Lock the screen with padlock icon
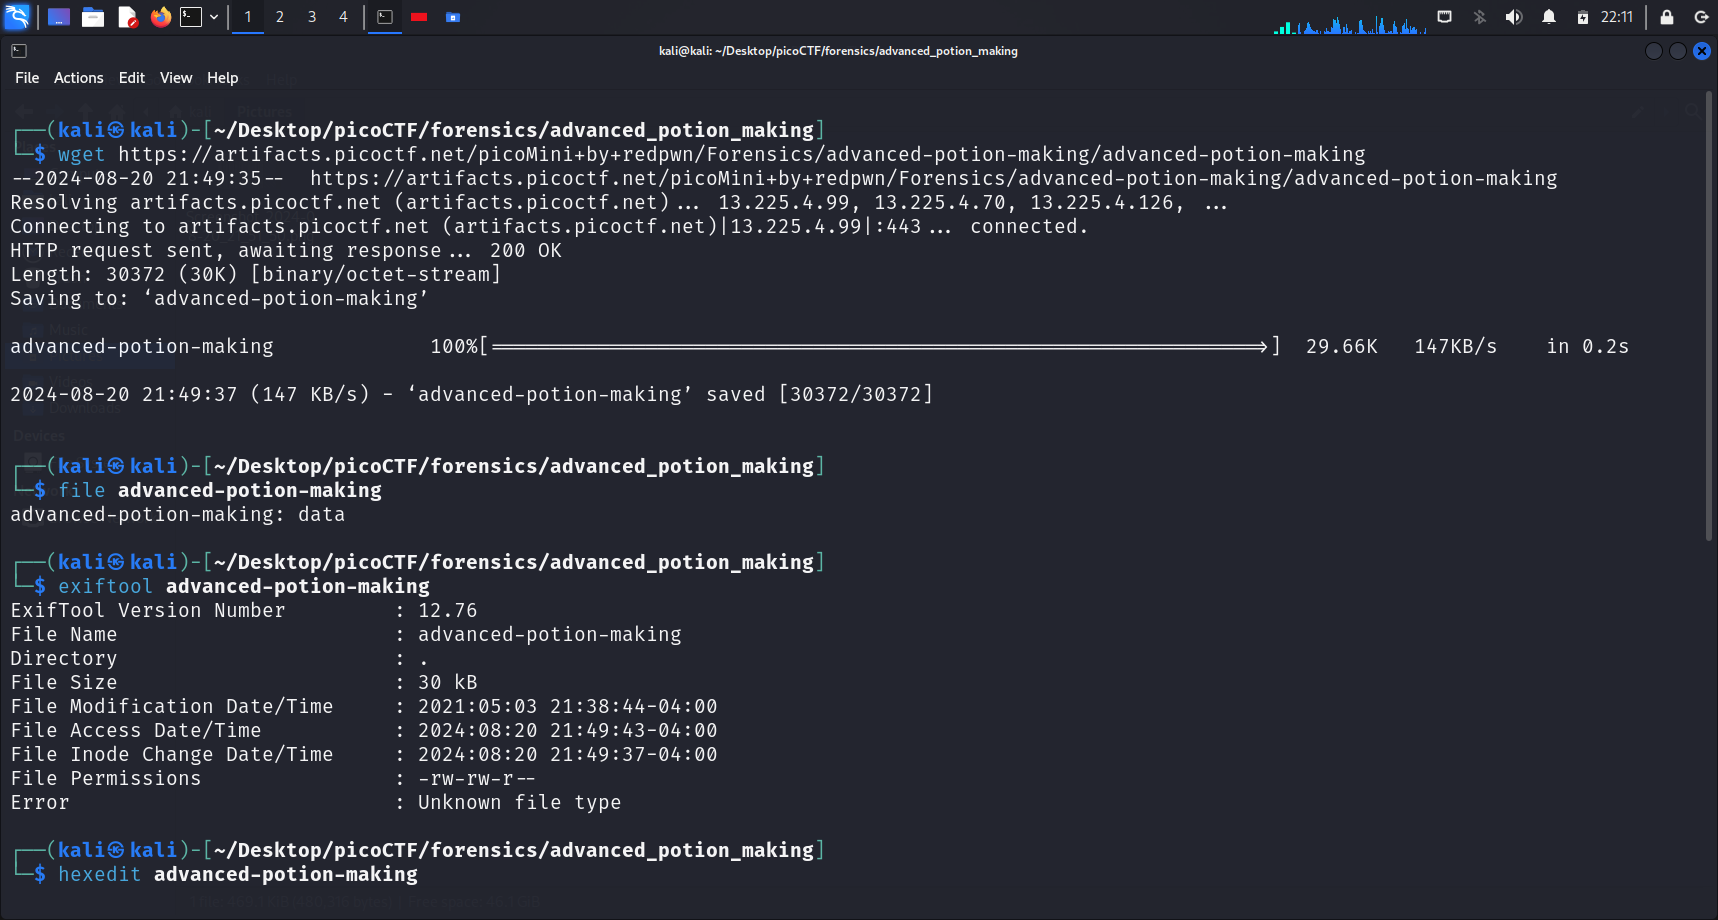The width and height of the screenshot is (1718, 920). point(1666,17)
